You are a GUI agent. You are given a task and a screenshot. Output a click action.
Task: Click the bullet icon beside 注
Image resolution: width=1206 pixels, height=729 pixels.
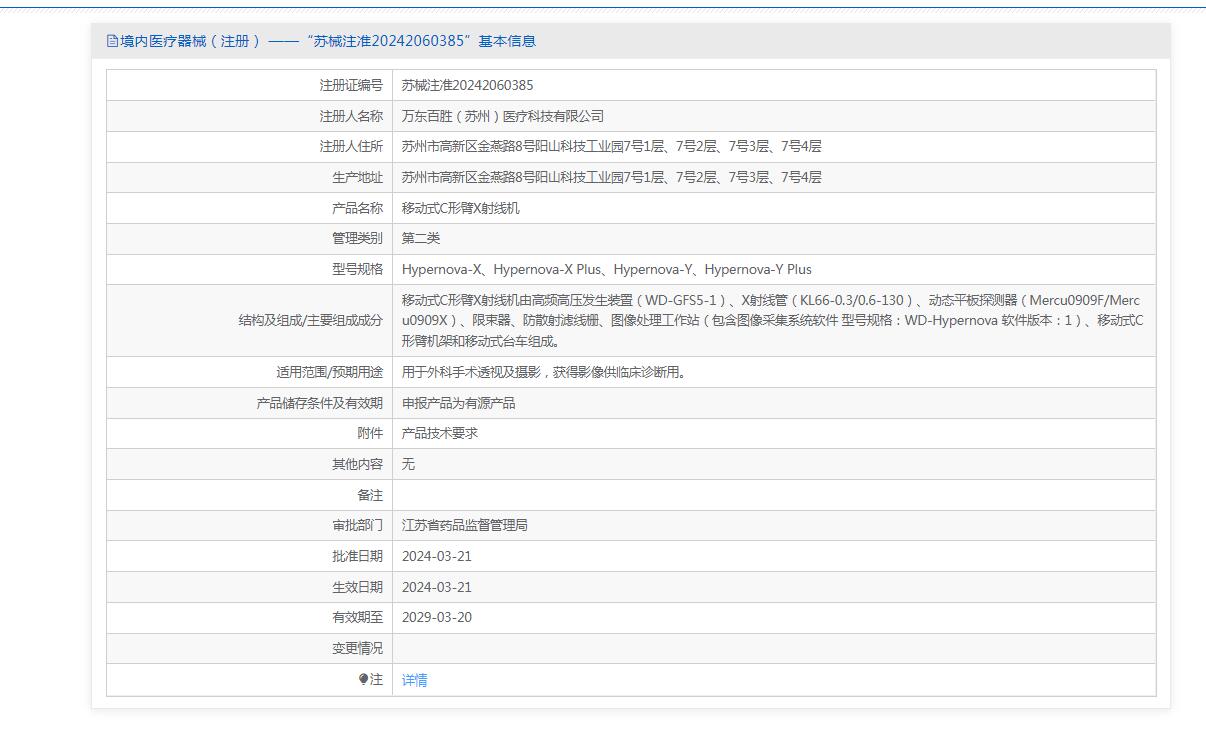[364, 680]
